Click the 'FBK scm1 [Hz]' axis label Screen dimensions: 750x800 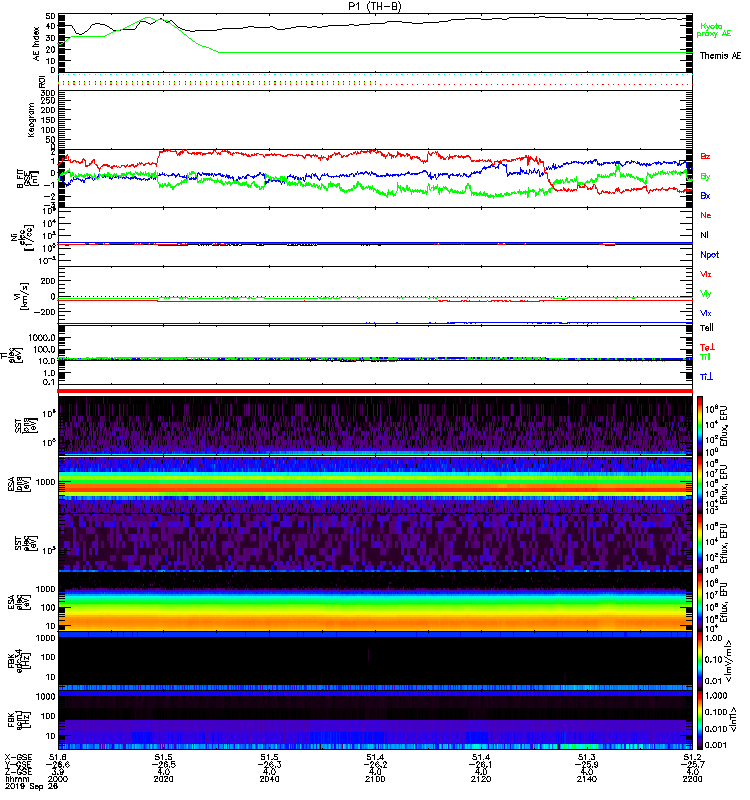coord(19,718)
